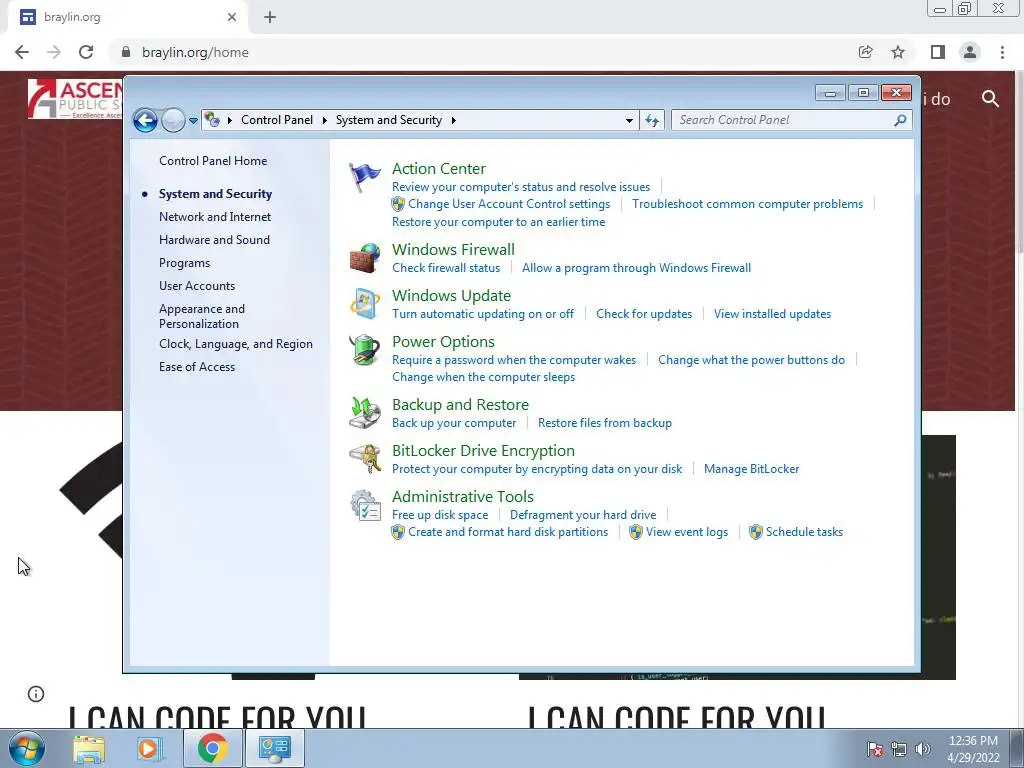Open the recent pages dropdown arrow
Image resolution: width=1024 pixels, height=768 pixels.
tap(193, 120)
